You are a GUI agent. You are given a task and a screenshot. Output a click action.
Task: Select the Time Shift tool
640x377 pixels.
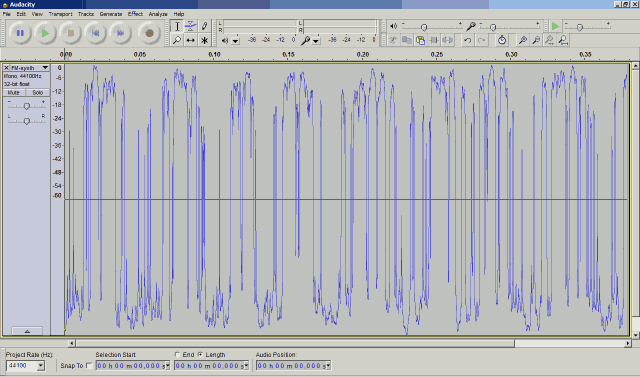point(191,40)
